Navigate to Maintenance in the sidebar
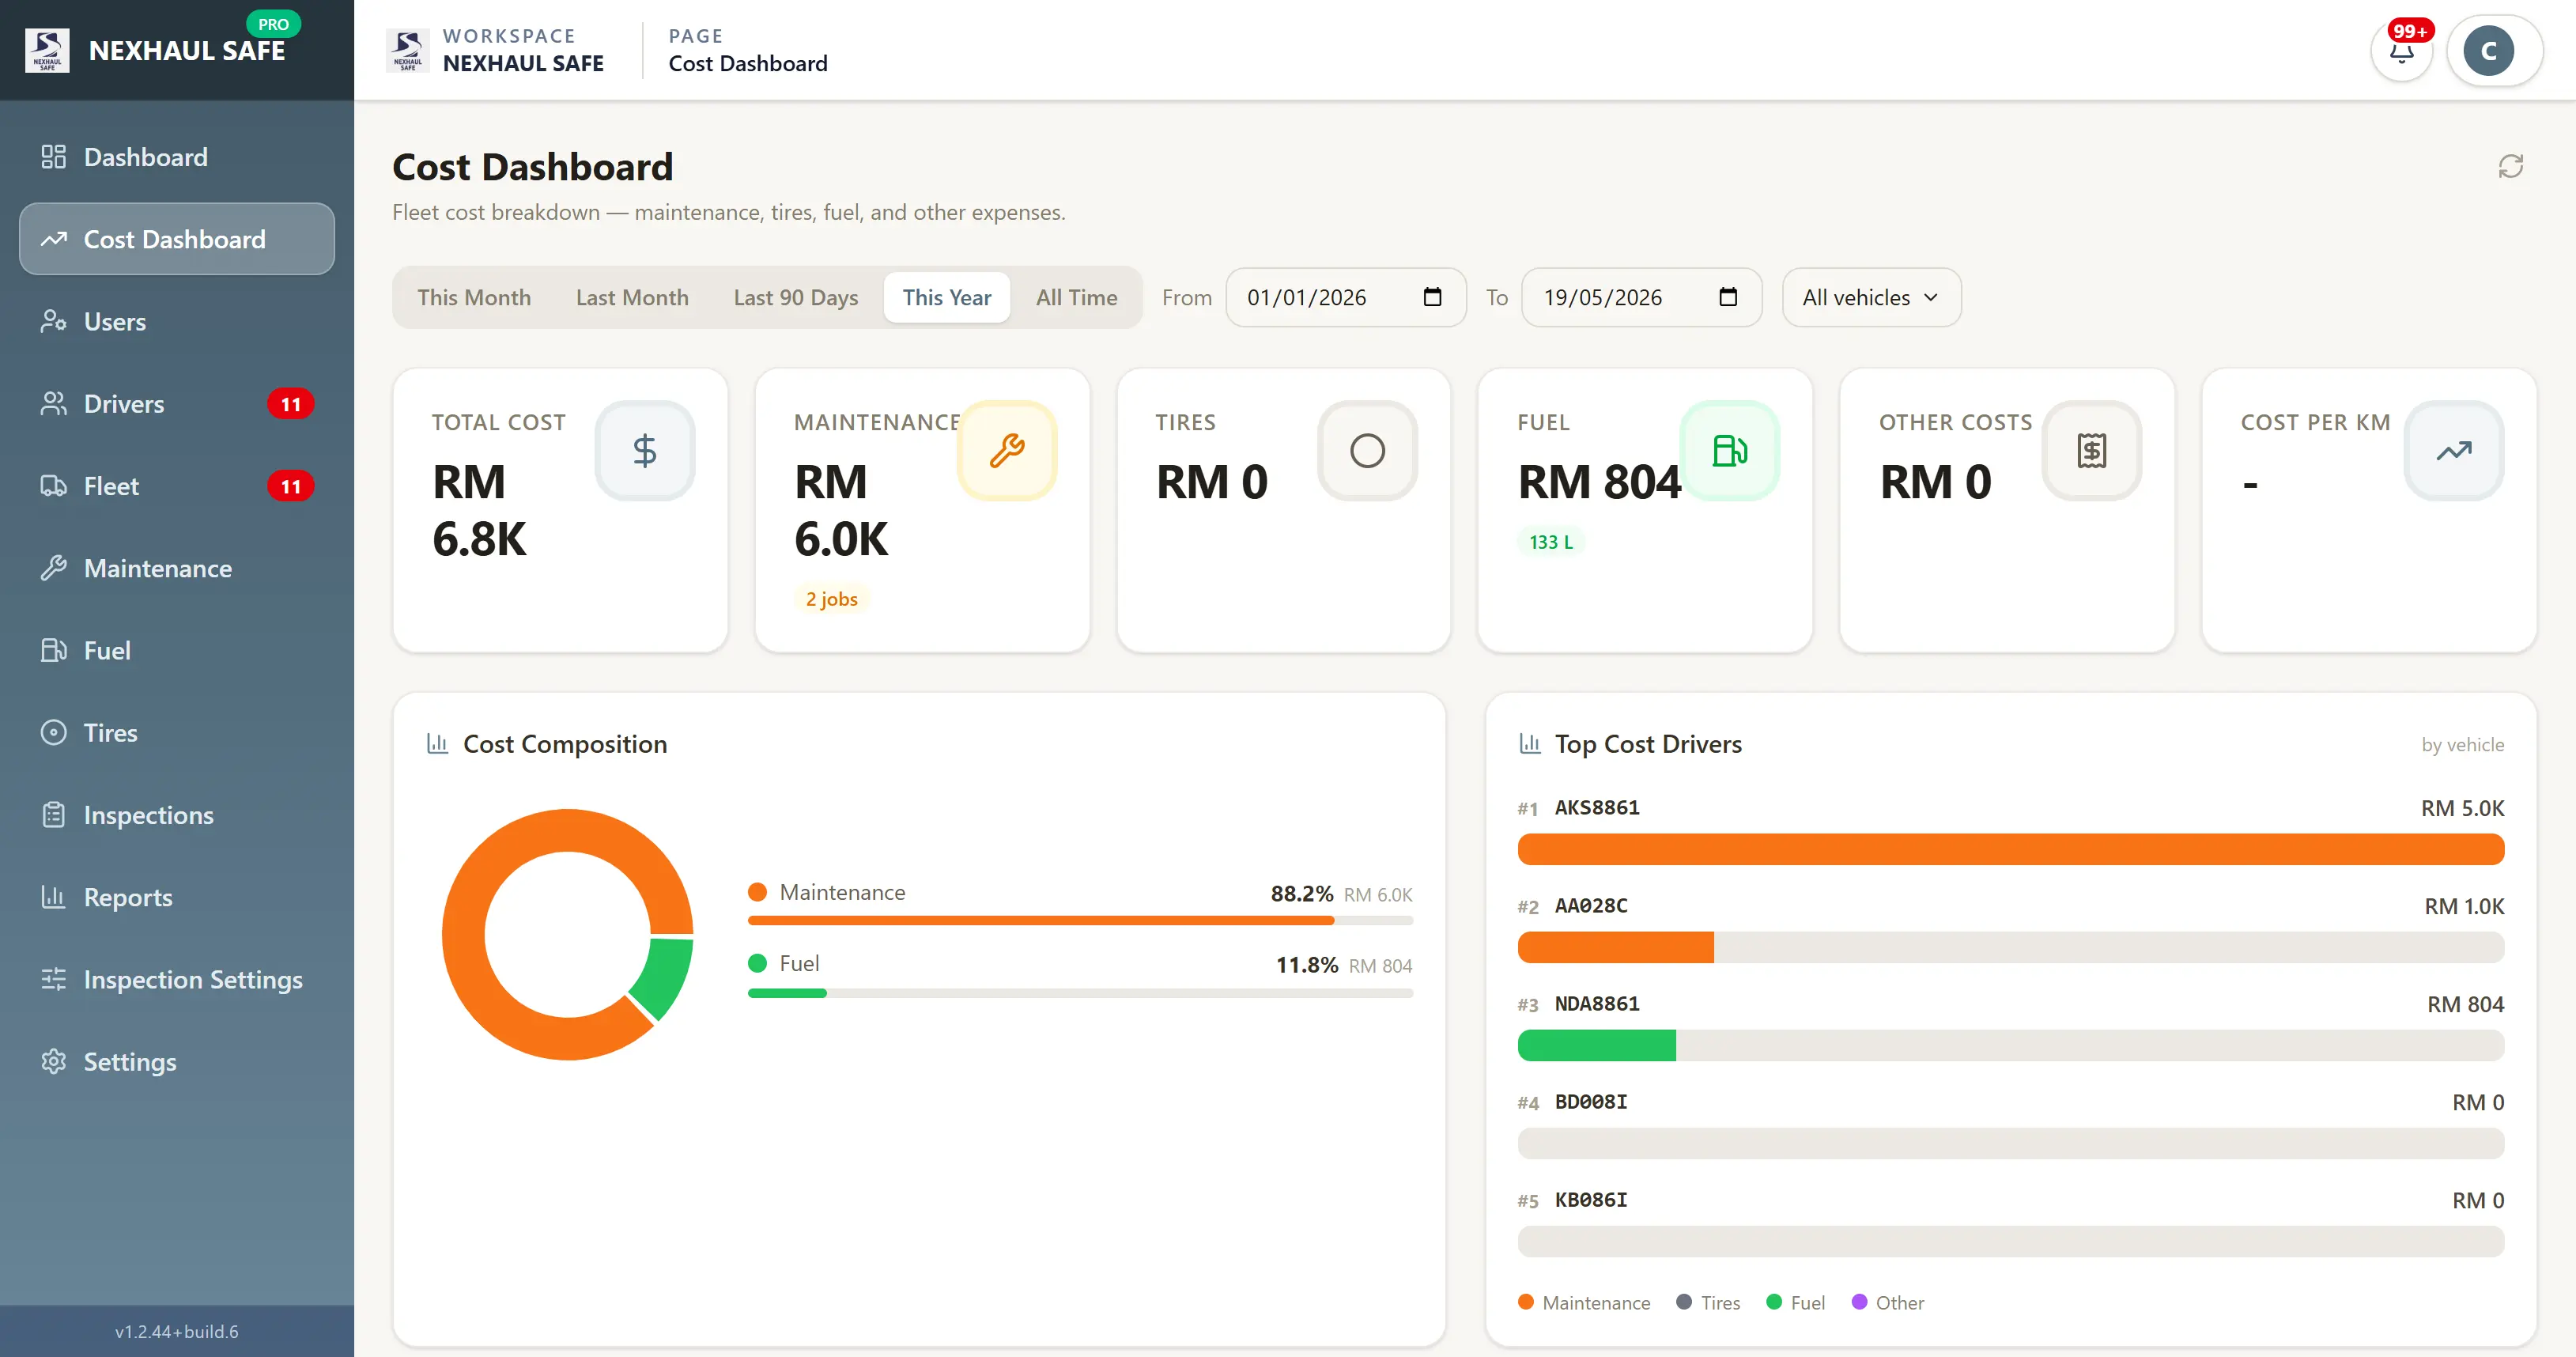2576x1357 pixels. point(177,568)
